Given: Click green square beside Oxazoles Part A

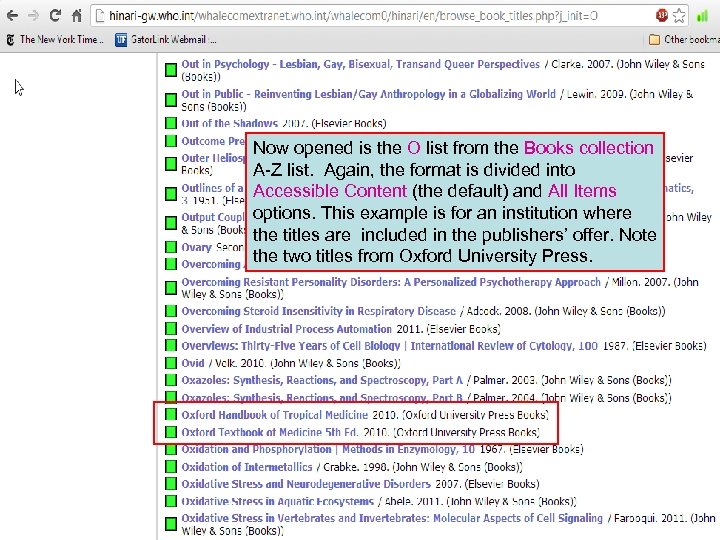Looking at the screenshot, I should click(x=171, y=380).
